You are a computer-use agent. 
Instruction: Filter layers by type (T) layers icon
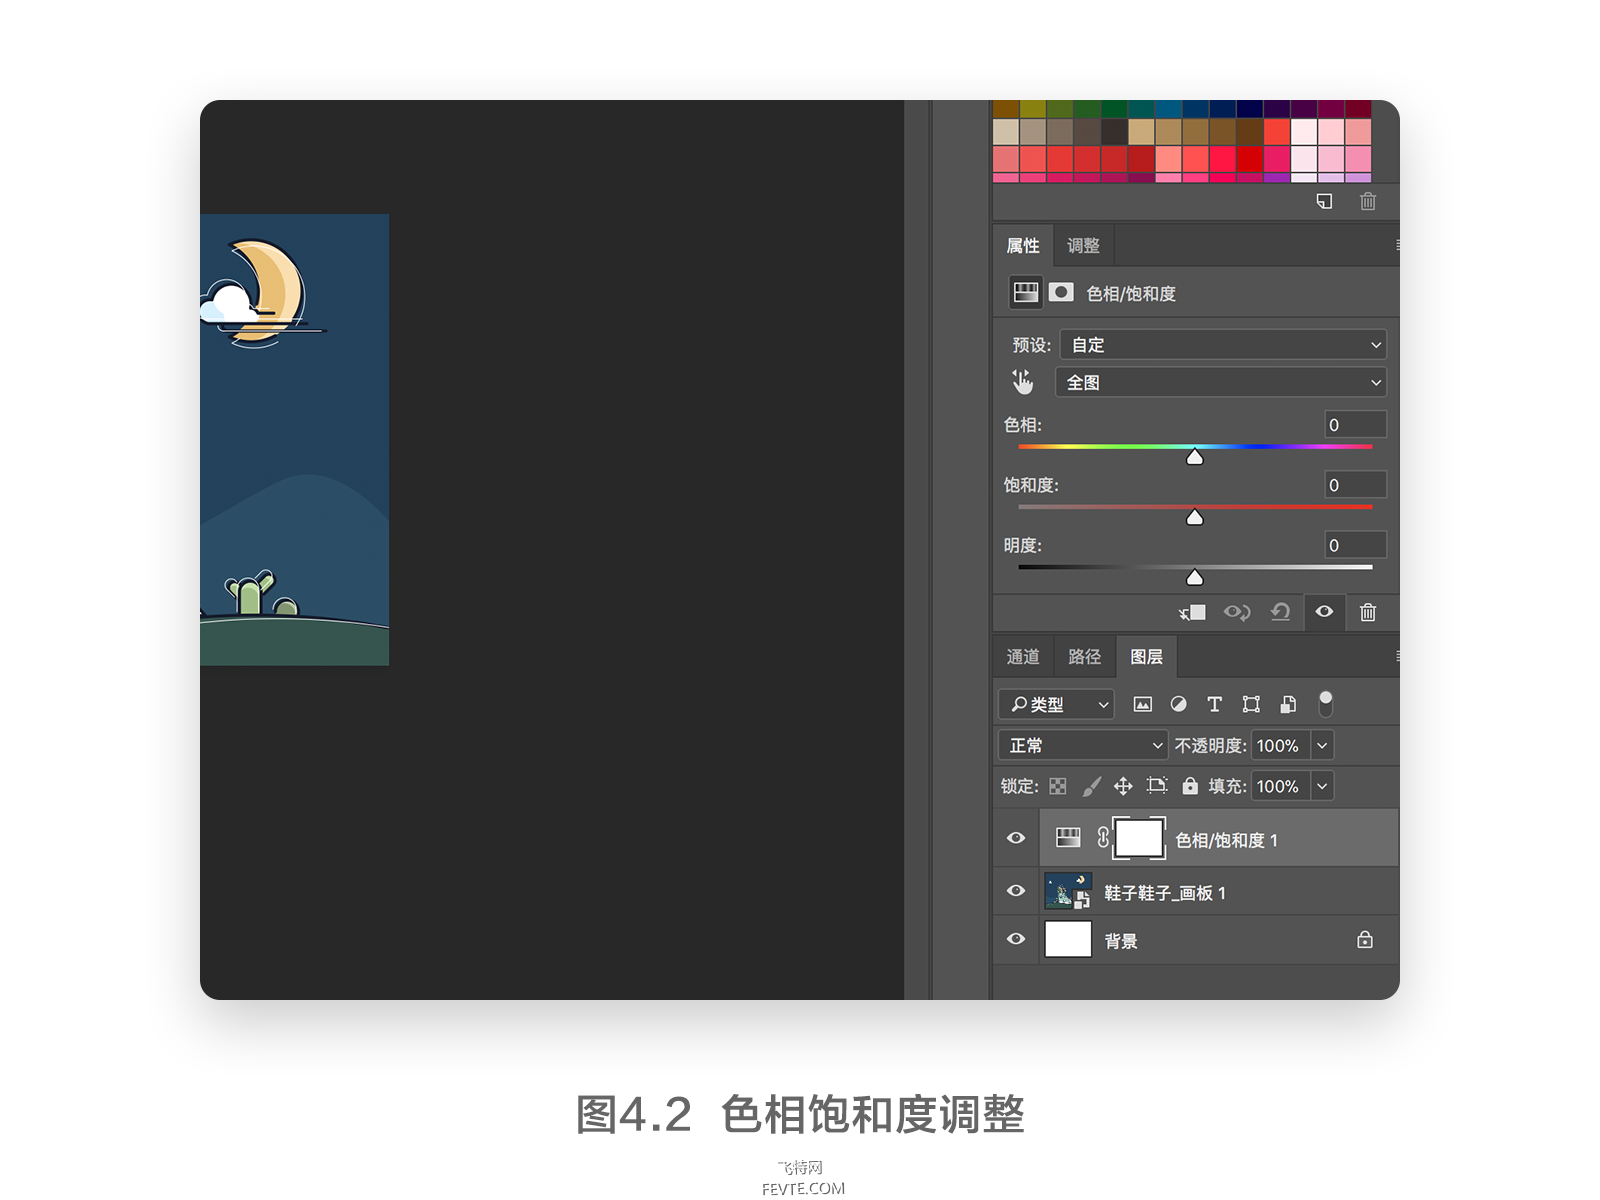tap(1214, 704)
